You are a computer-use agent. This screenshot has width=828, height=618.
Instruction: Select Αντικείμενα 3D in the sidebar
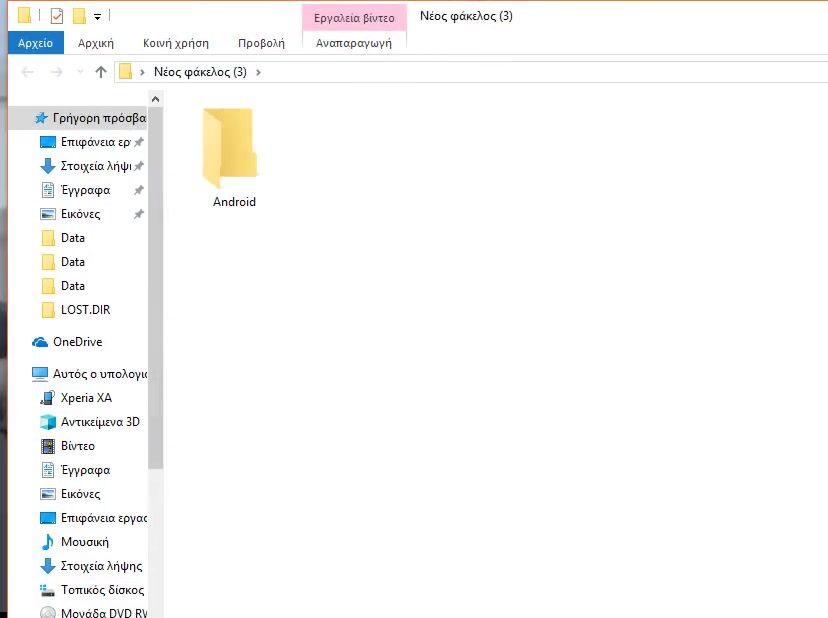tap(100, 422)
